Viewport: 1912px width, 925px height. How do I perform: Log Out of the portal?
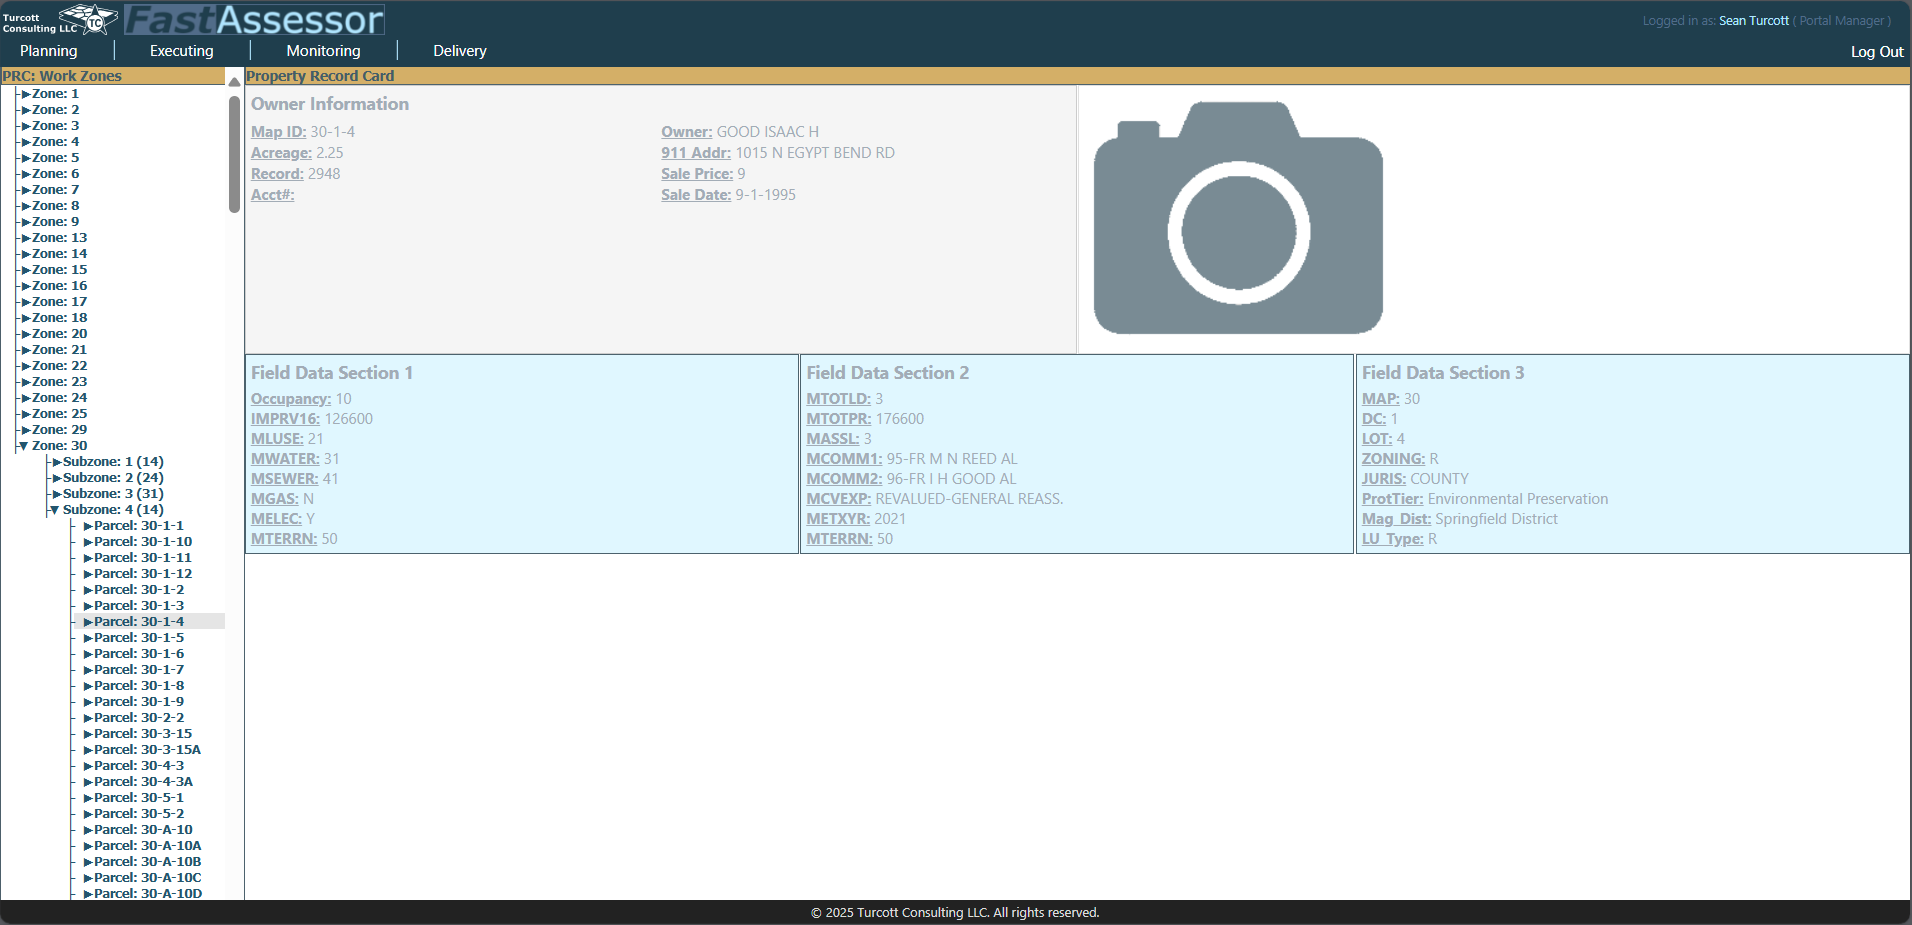coord(1876,52)
